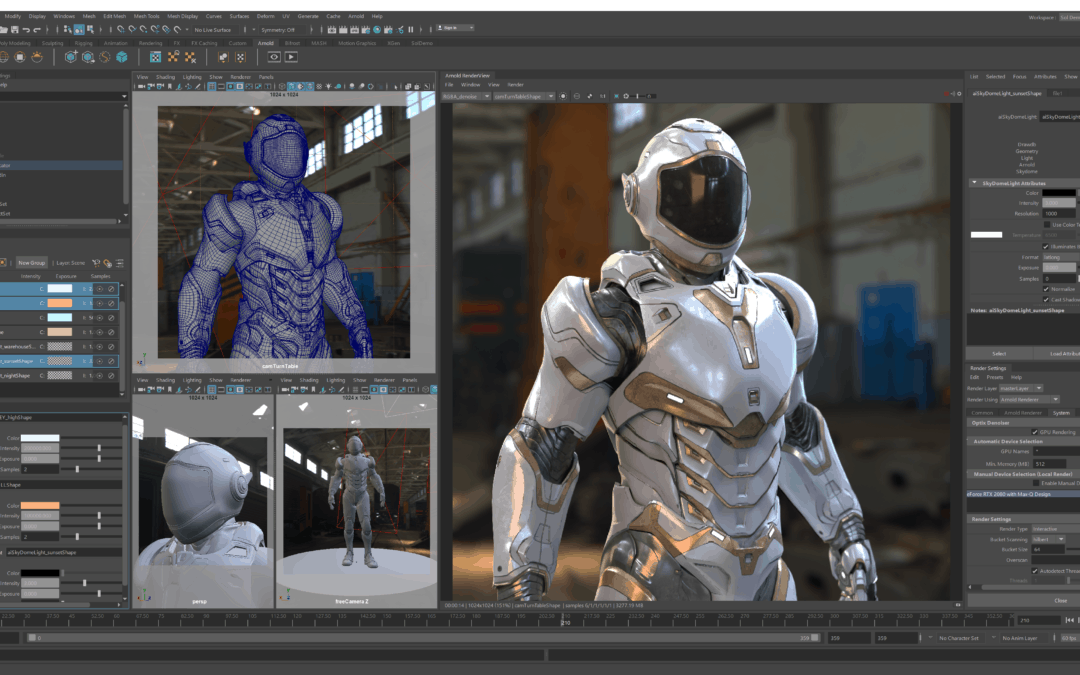Image resolution: width=1080 pixels, height=675 pixels.
Task: Click the select camera icon in camTurnTable viewport
Action: (141, 87)
